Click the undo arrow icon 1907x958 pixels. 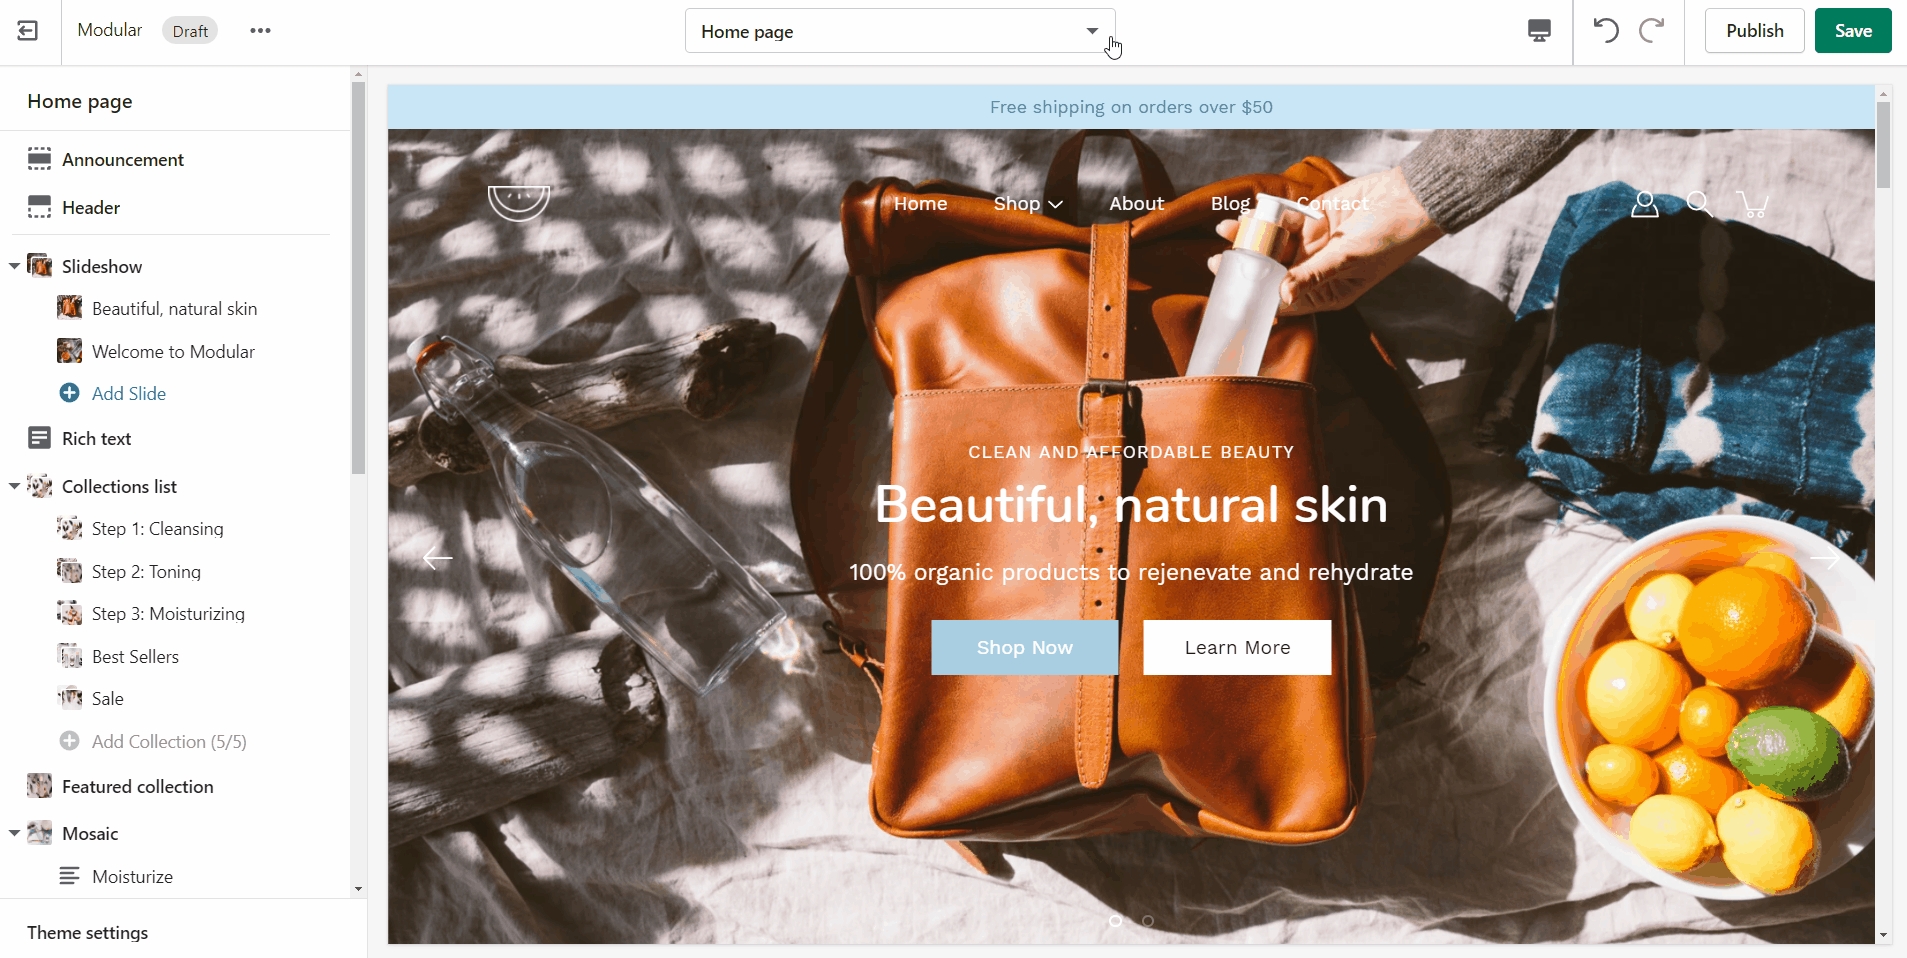click(x=1606, y=30)
